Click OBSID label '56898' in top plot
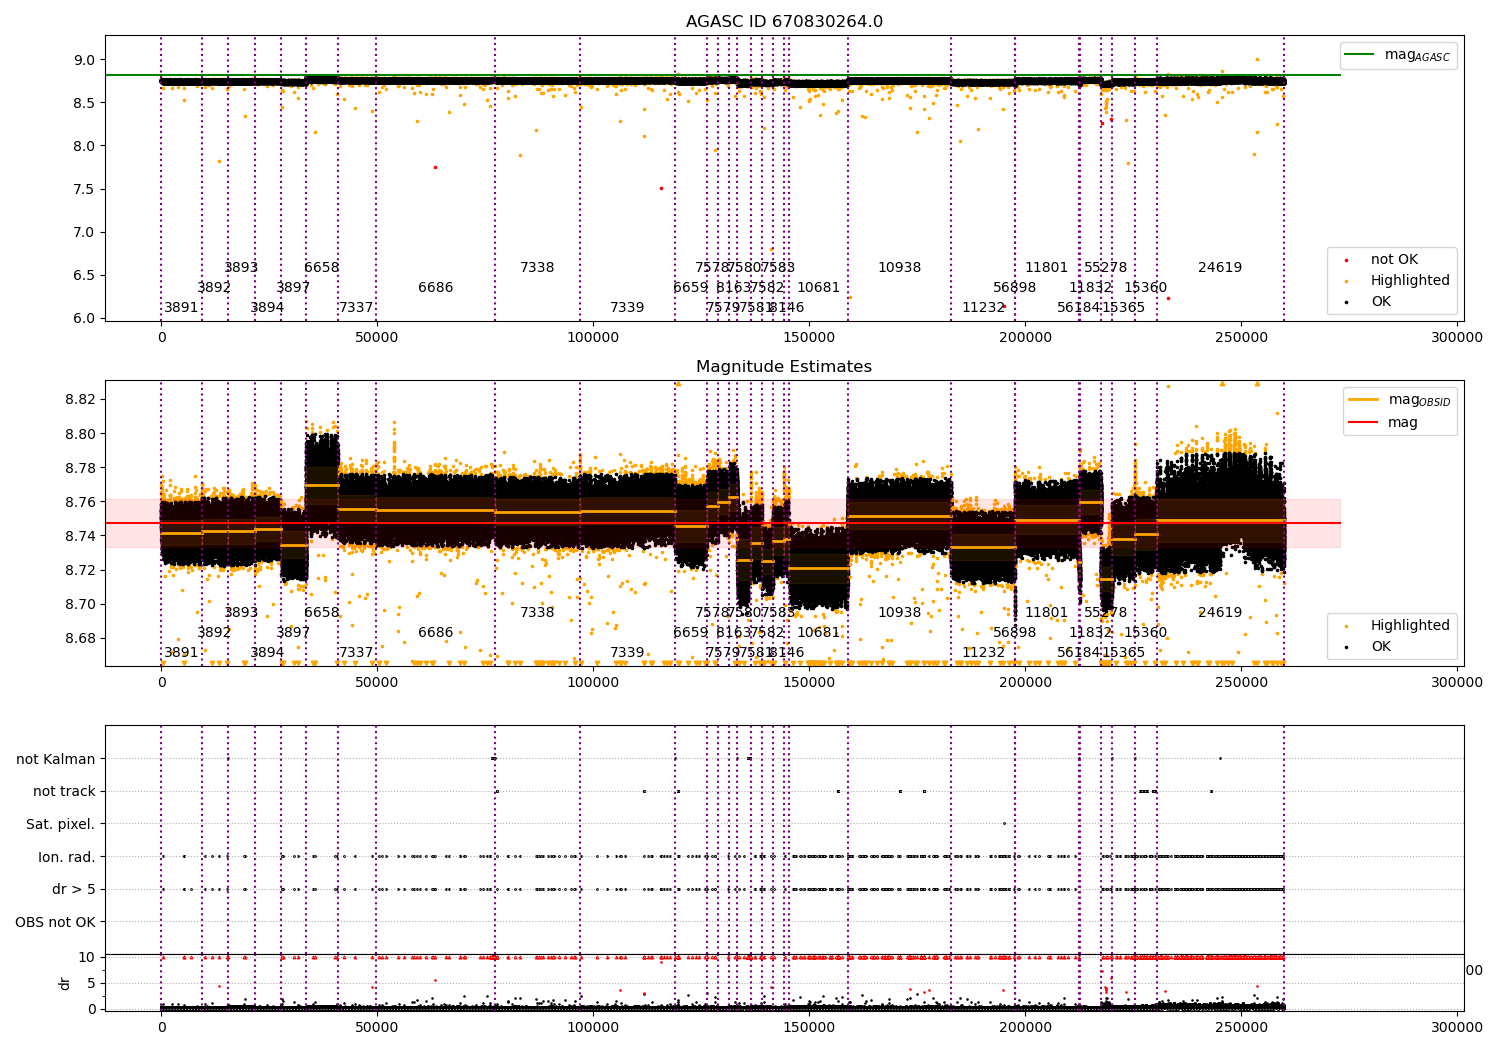The height and width of the screenshot is (1050, 1500). [1015, 287]
